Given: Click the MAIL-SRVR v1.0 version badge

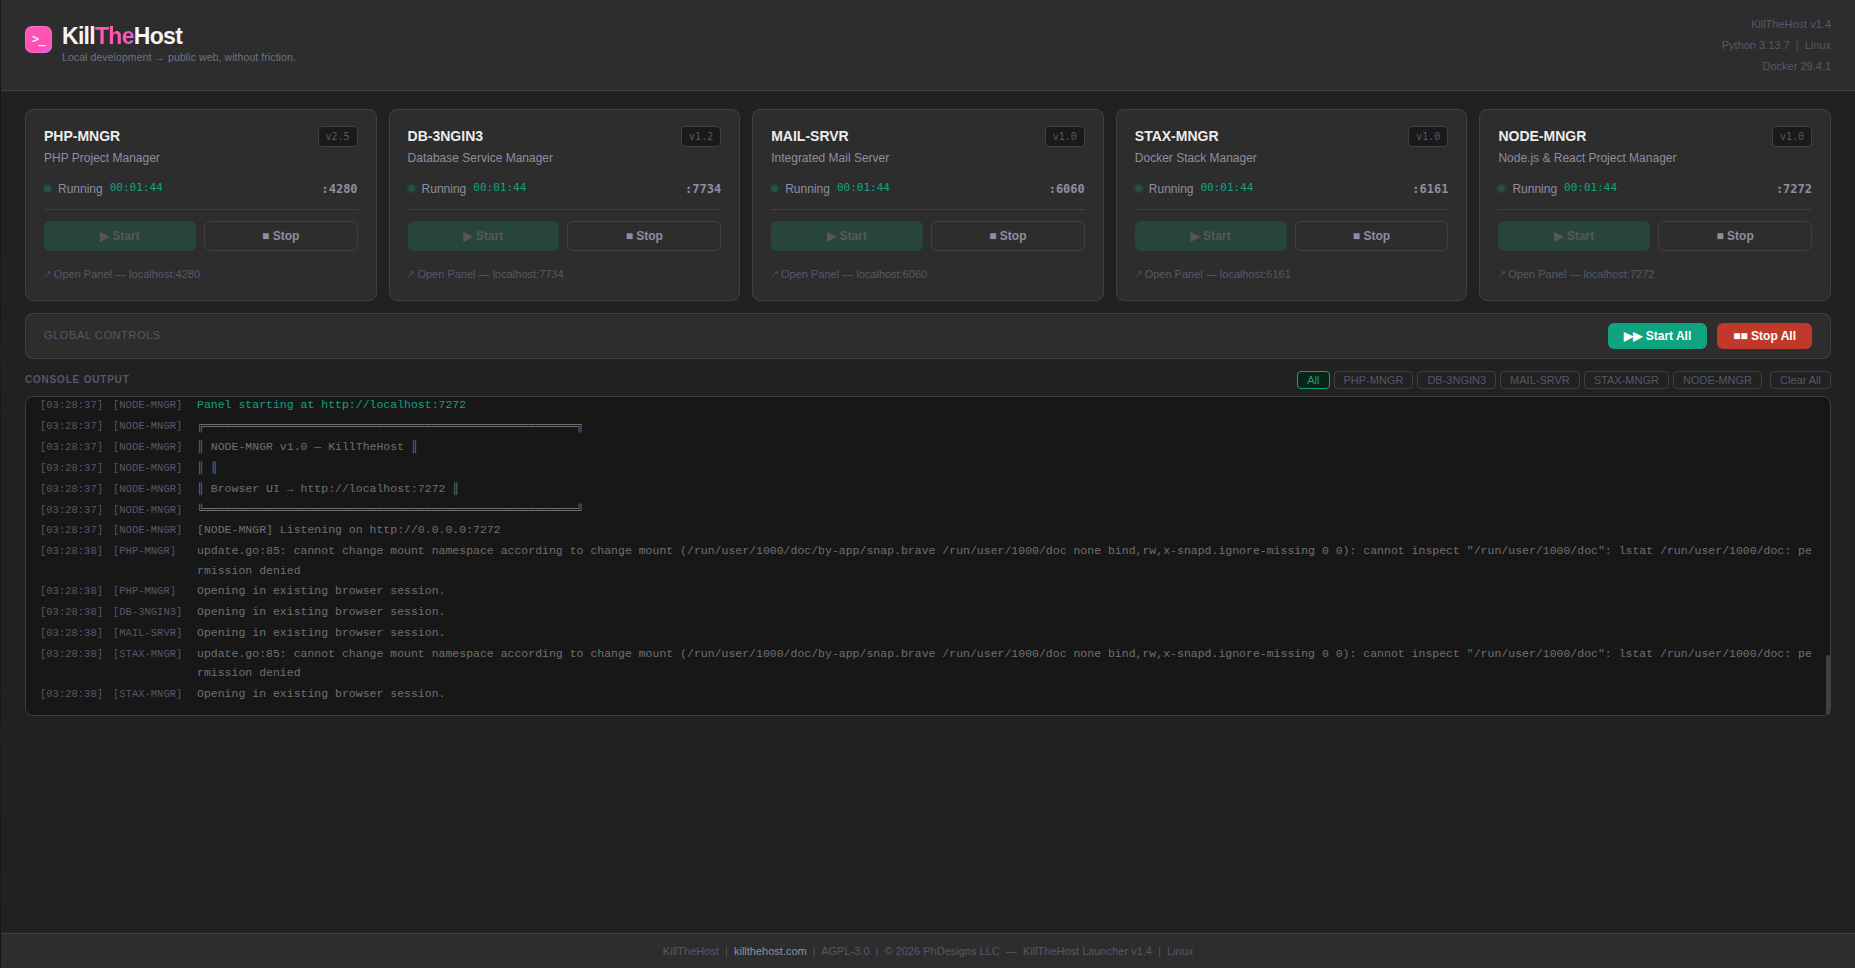Looking at the screenshot, I should (1065, 136).
